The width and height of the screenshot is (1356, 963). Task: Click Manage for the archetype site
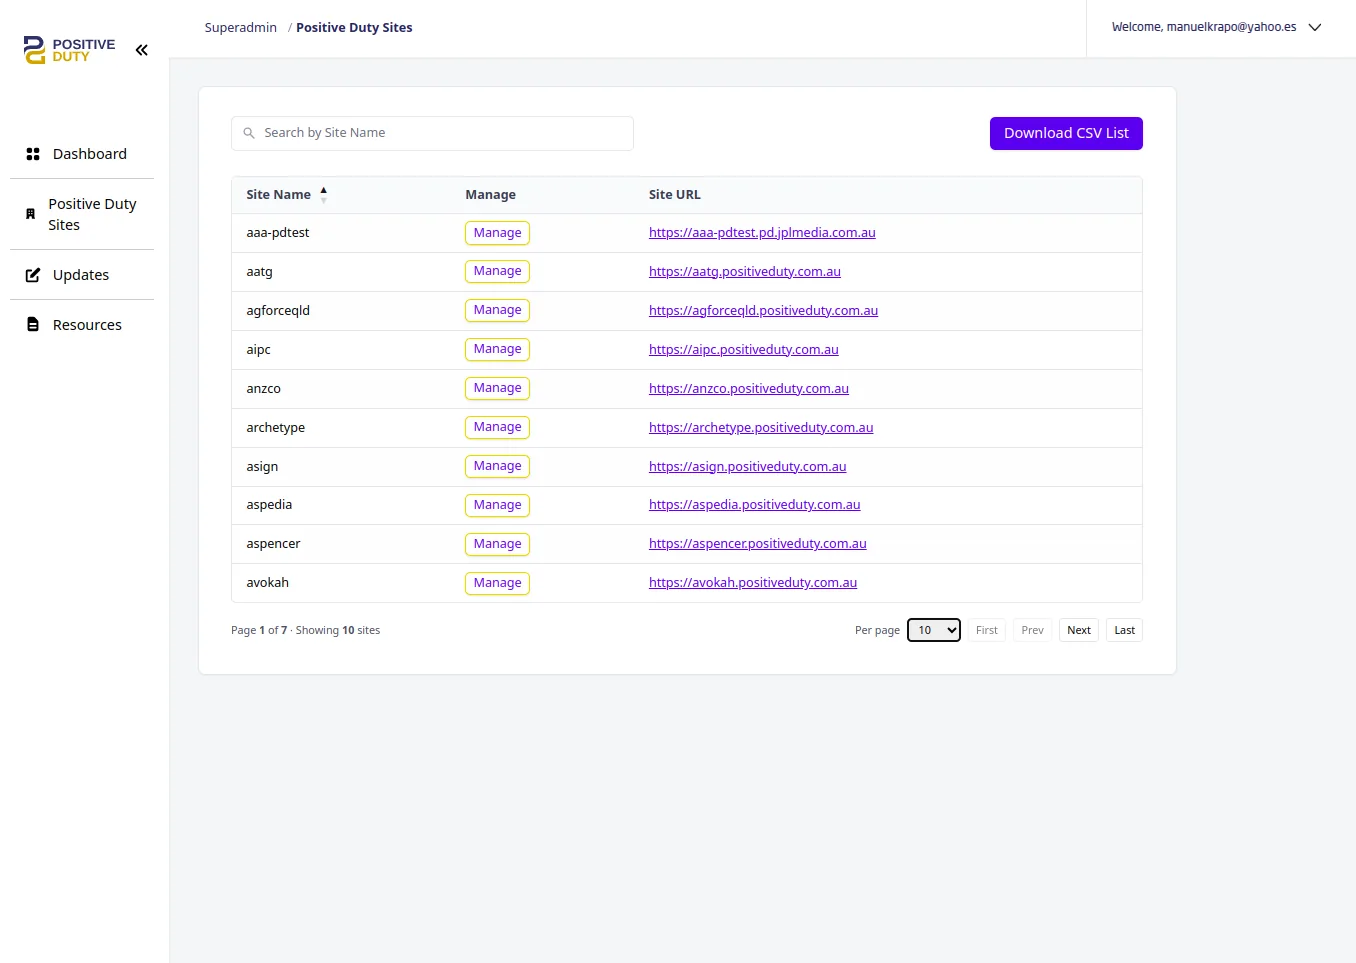coord(497,427)
